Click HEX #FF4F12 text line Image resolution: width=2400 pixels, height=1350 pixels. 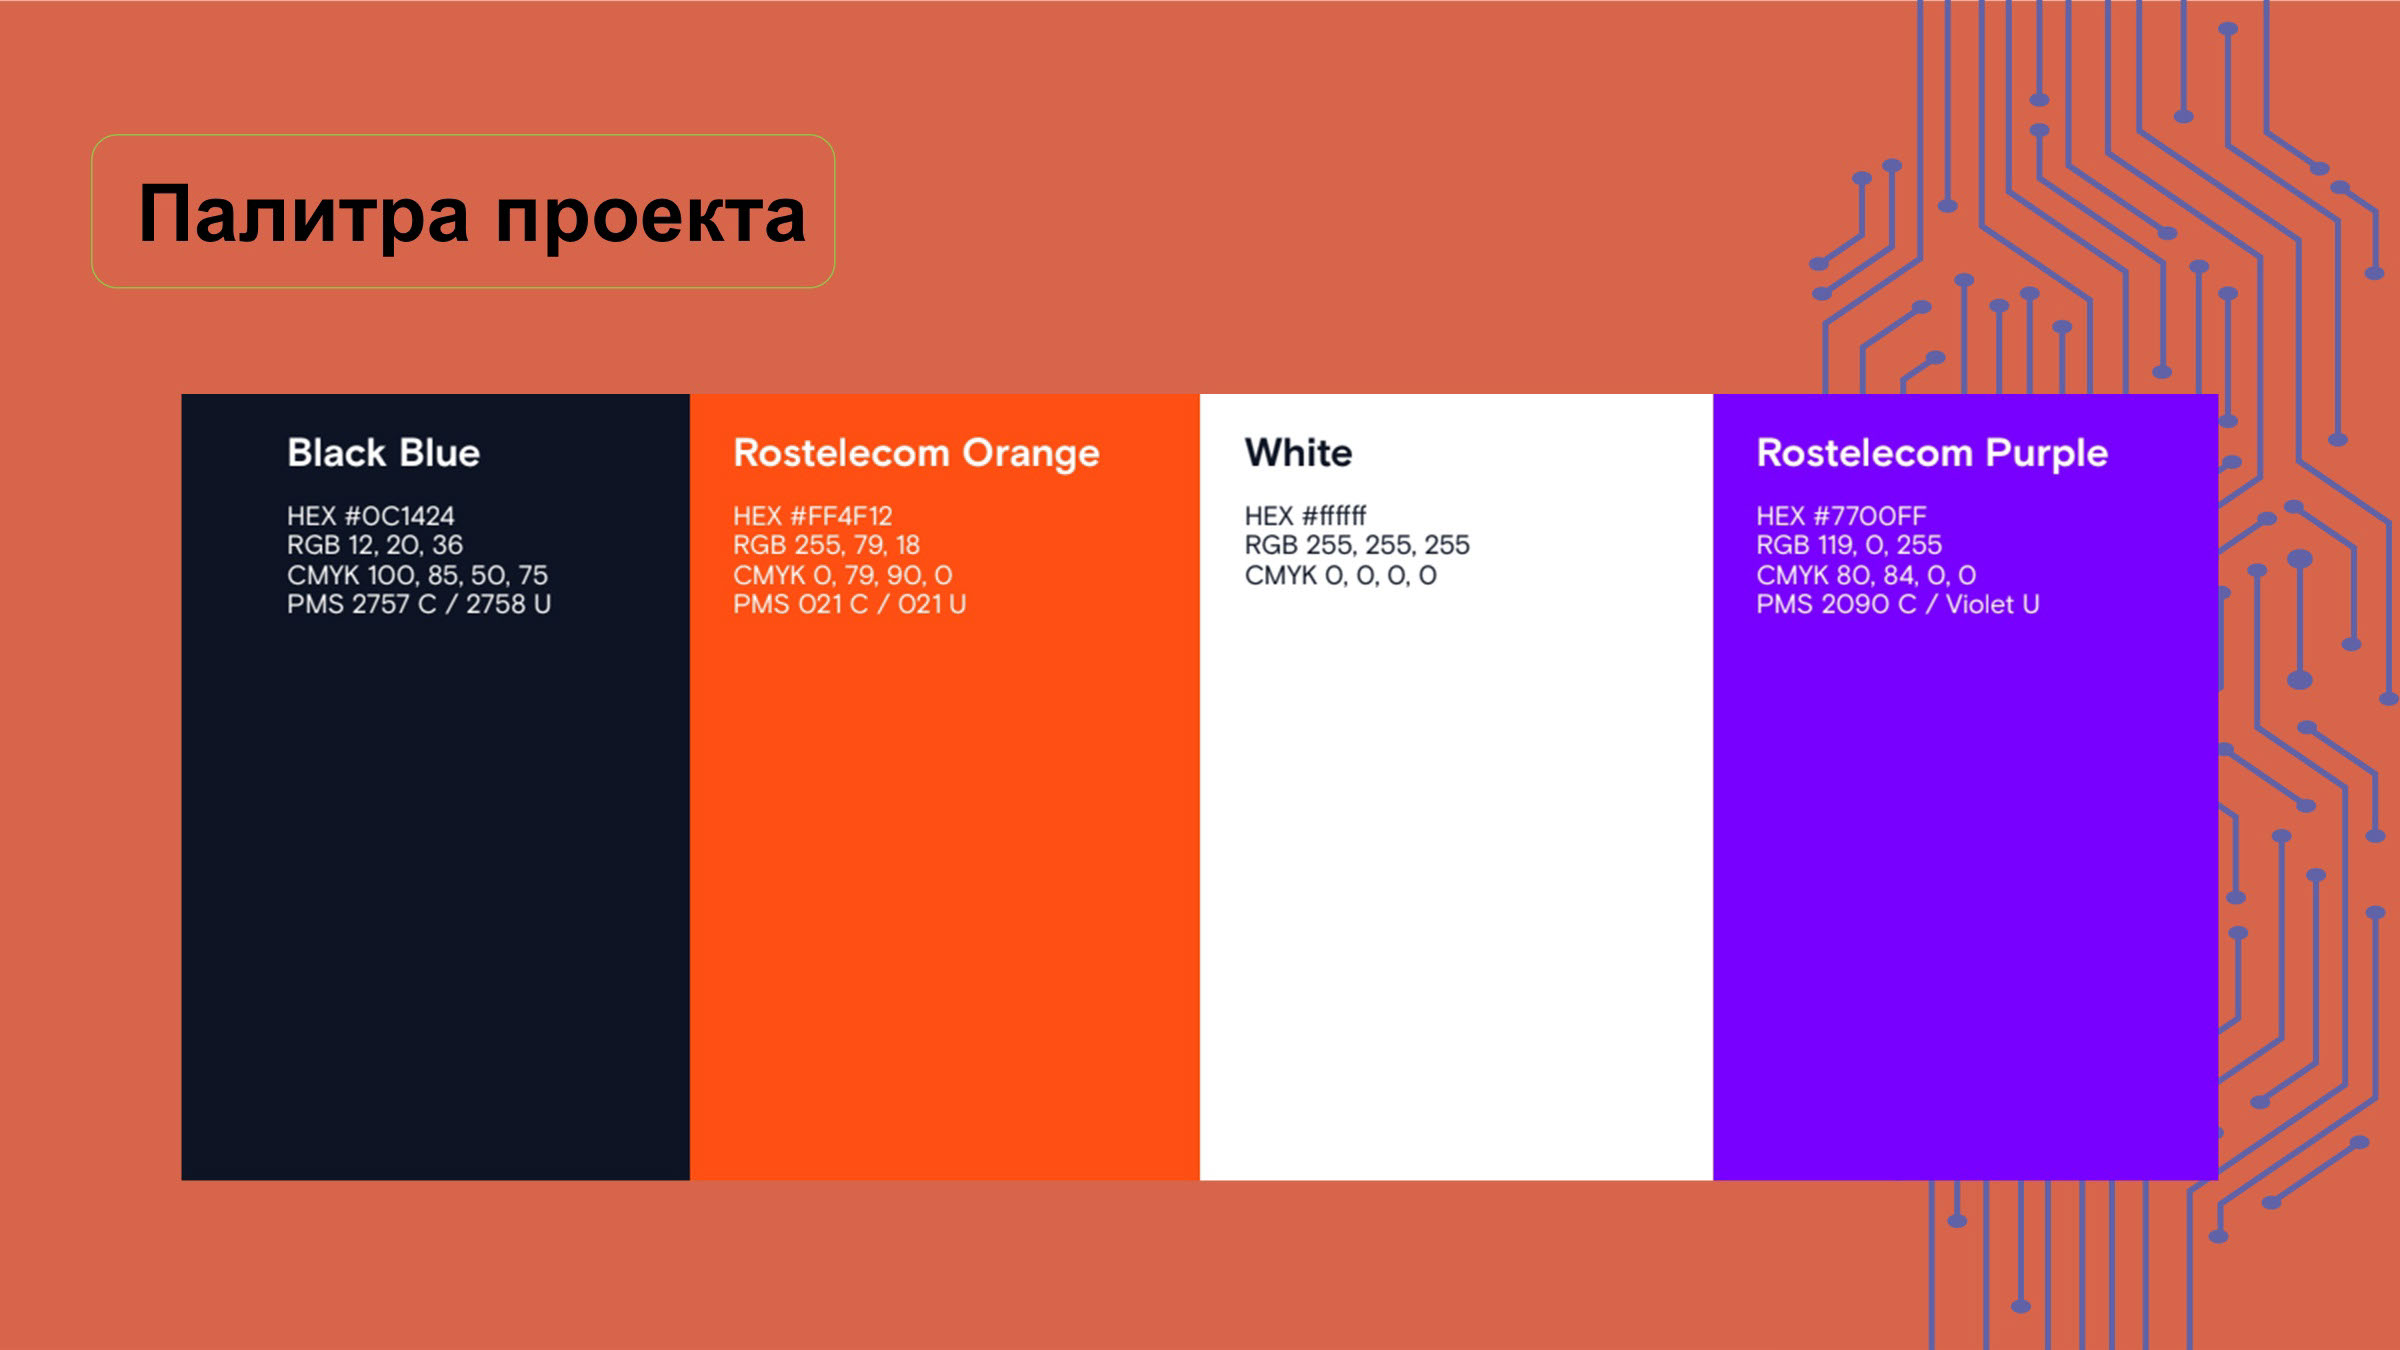(812, 516)
